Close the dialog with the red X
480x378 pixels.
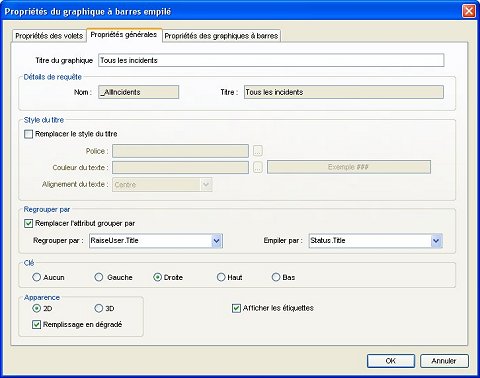[x=469, y=11]
